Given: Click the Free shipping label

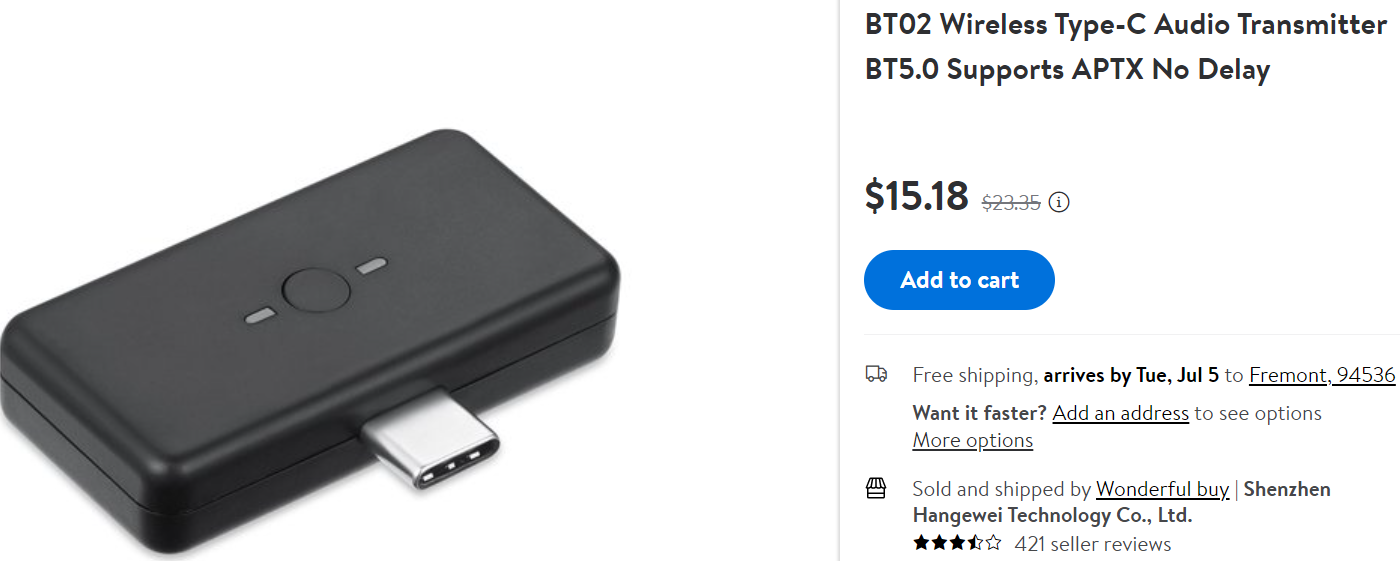Looking at the screenshot, I should click(x=973, y=375).
